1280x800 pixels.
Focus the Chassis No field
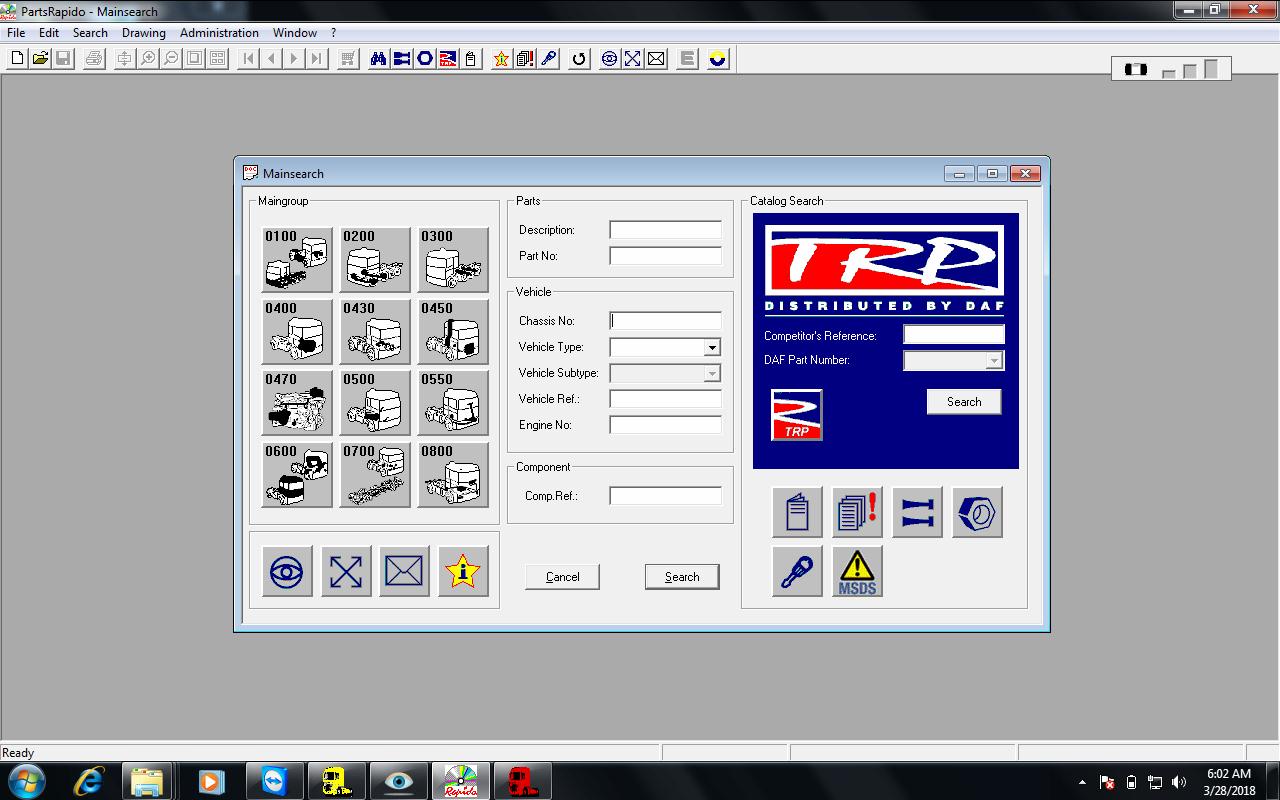pos(665,321)
